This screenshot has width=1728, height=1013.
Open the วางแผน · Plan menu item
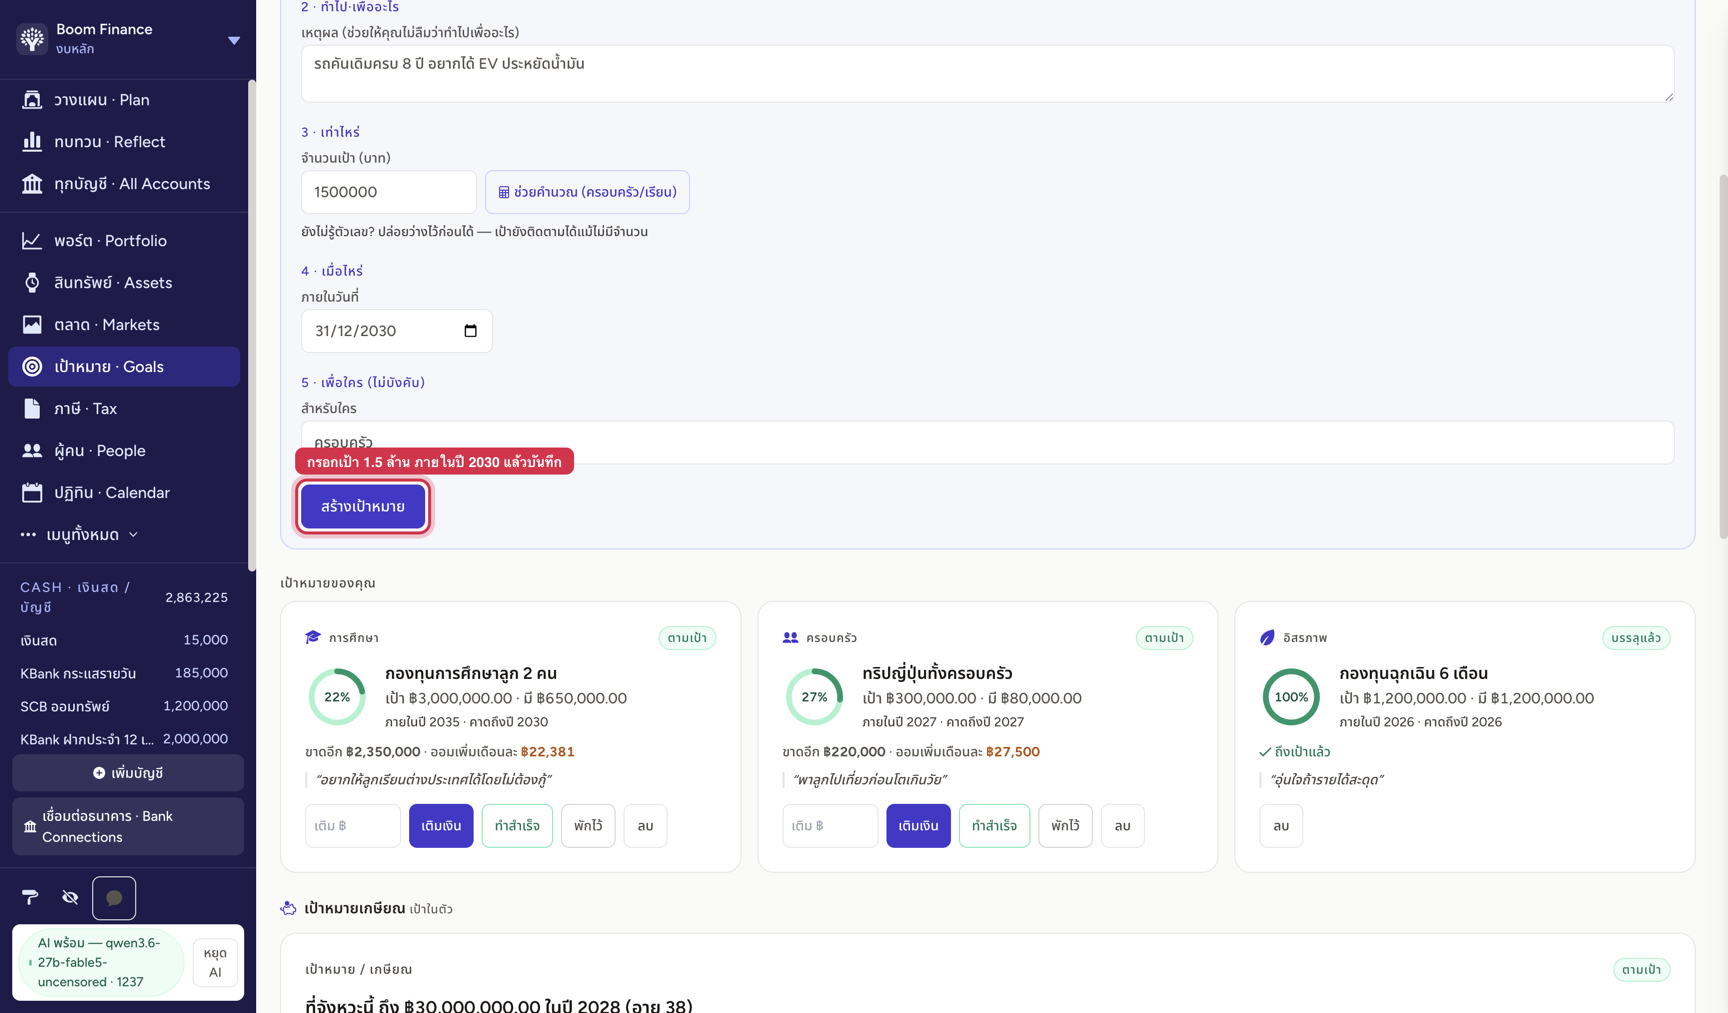[124, 100]
